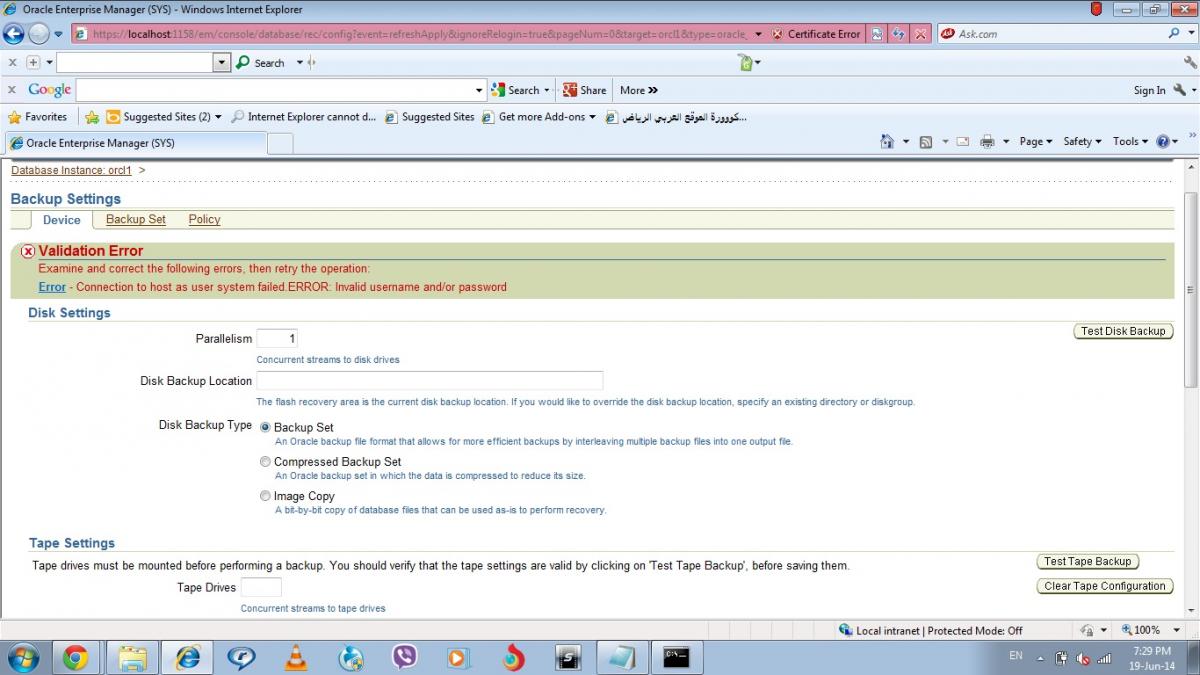The width and height of the screenshot is (1200, 675).
Task: Open VLC media player from taskbar
Action: [x=297, y=657]
